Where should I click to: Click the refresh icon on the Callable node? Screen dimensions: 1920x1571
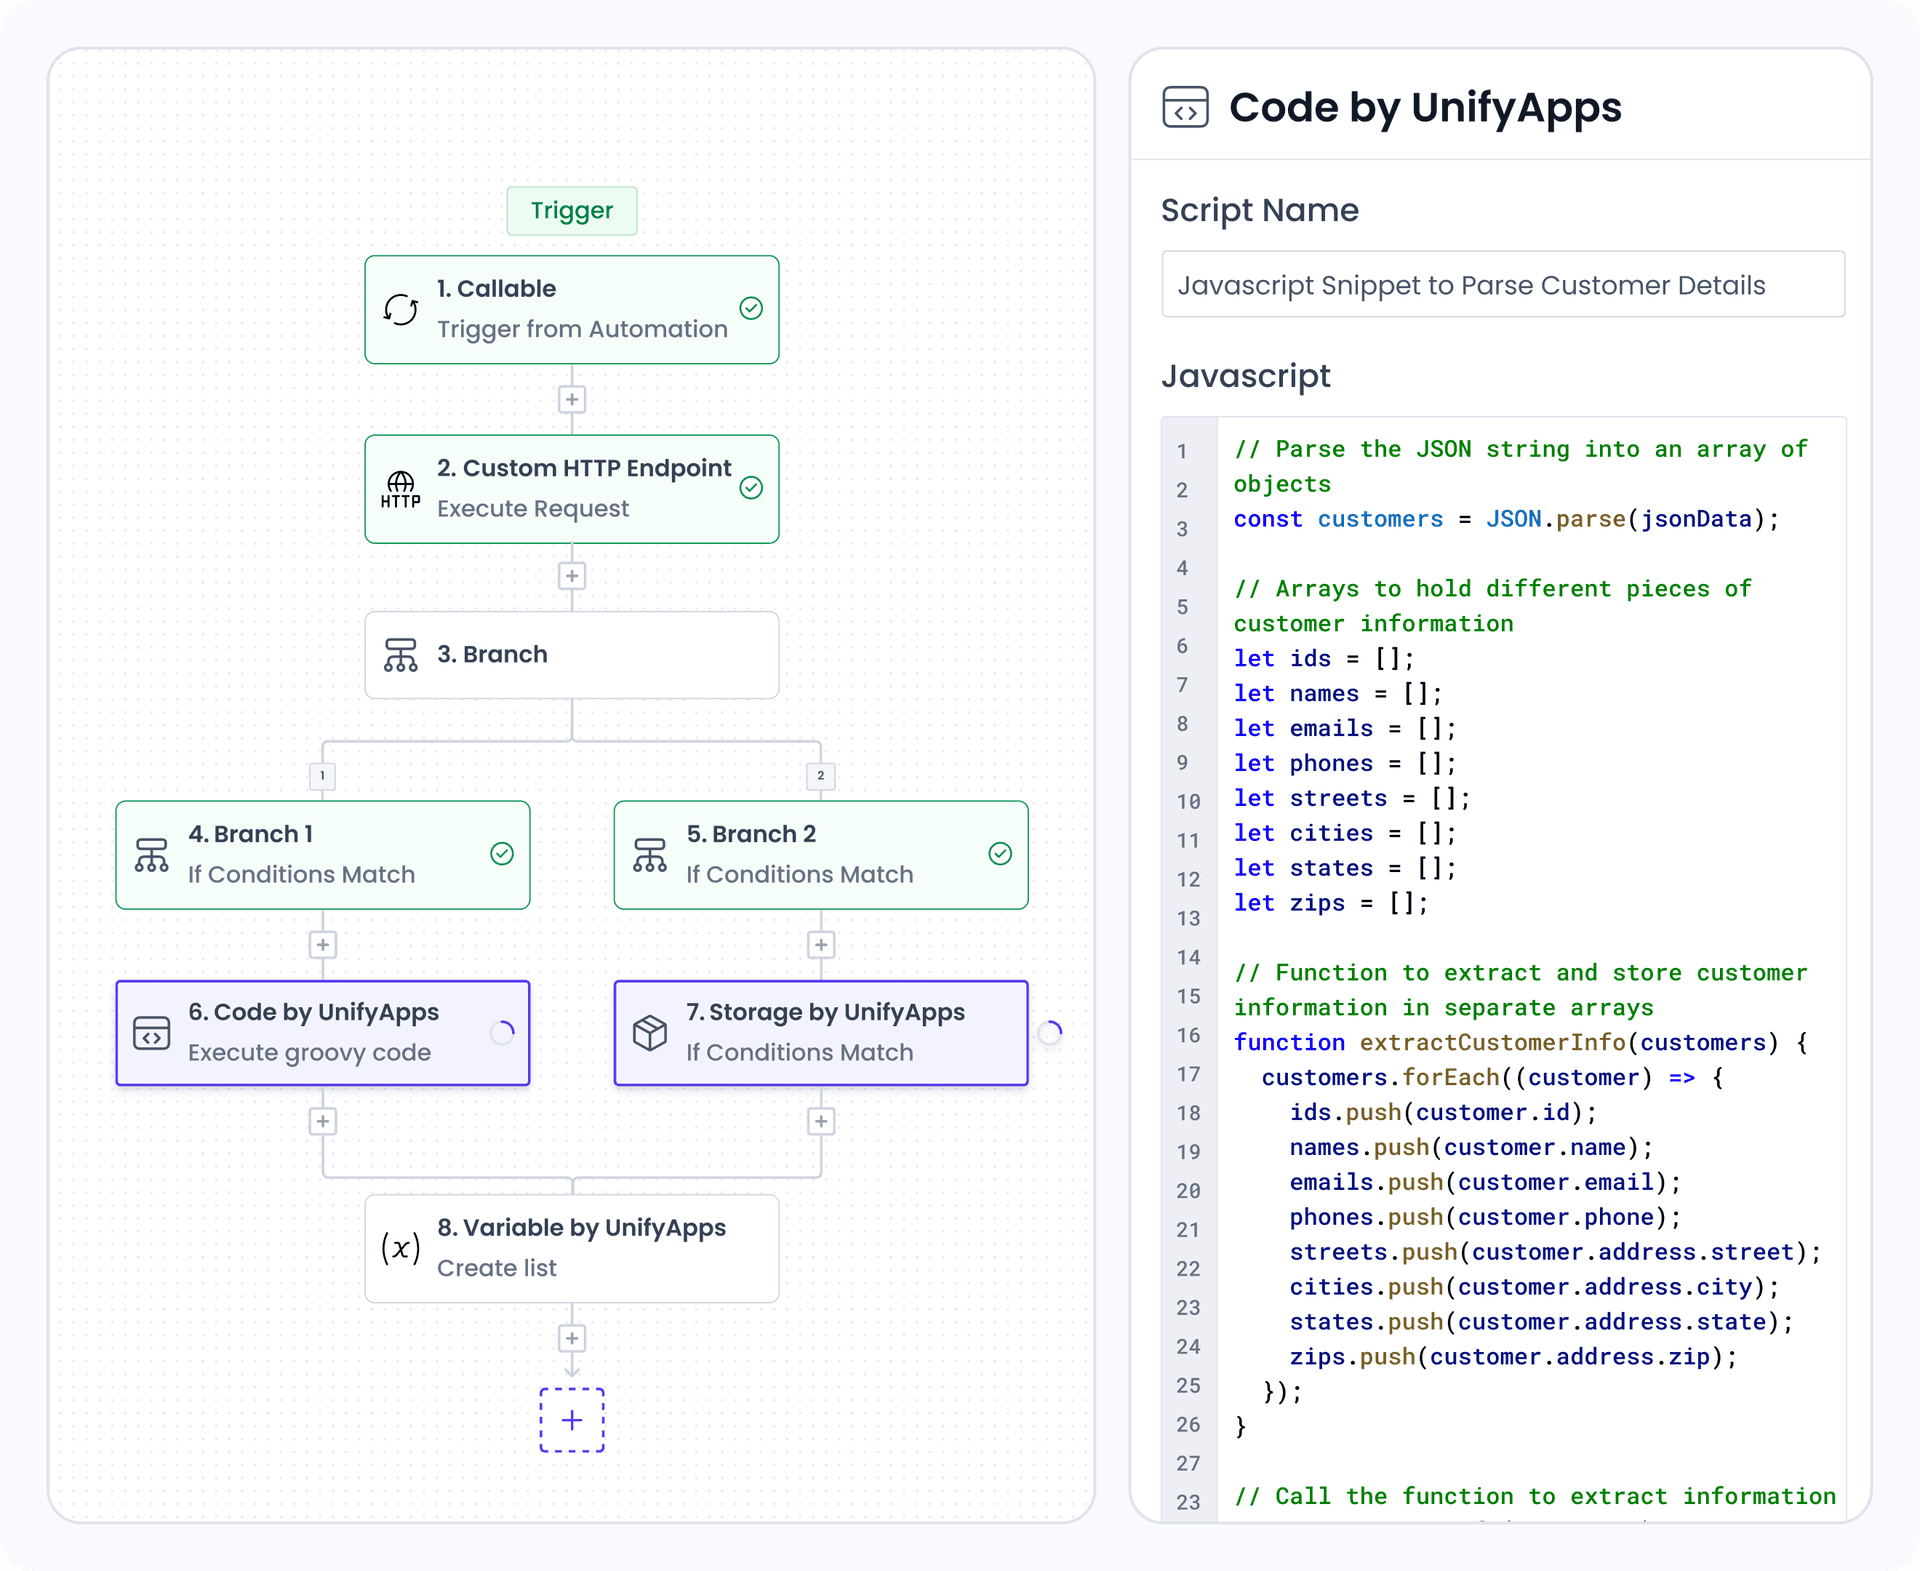[x=400, y=310]
